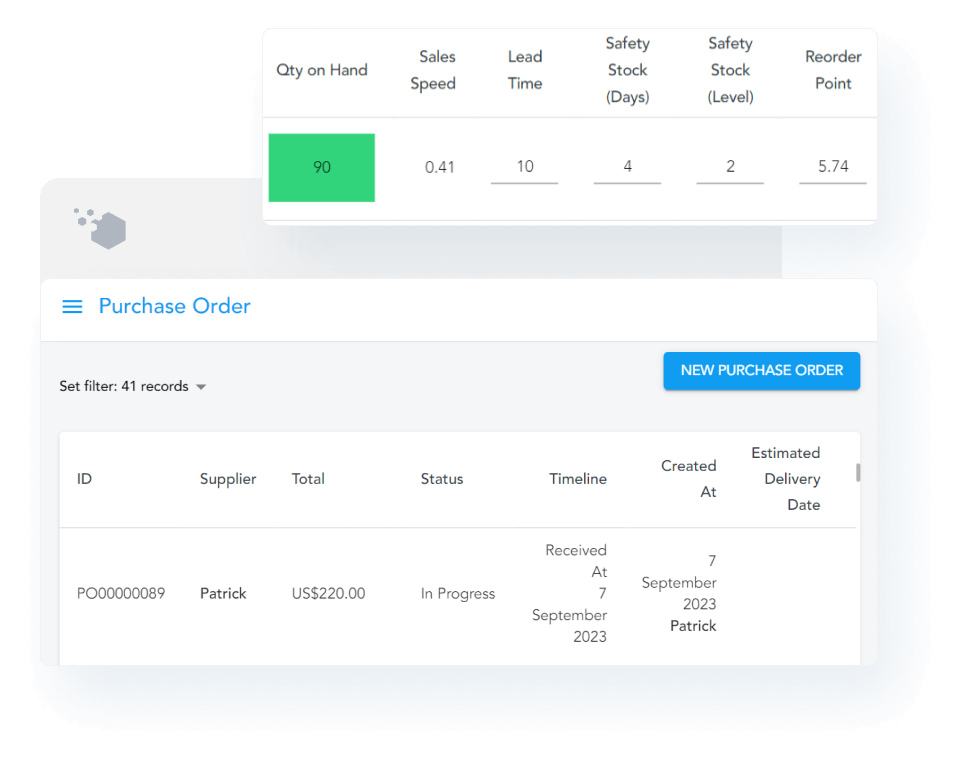Click the Total column header
Screen dimensions: 958x758
[308, 479]
